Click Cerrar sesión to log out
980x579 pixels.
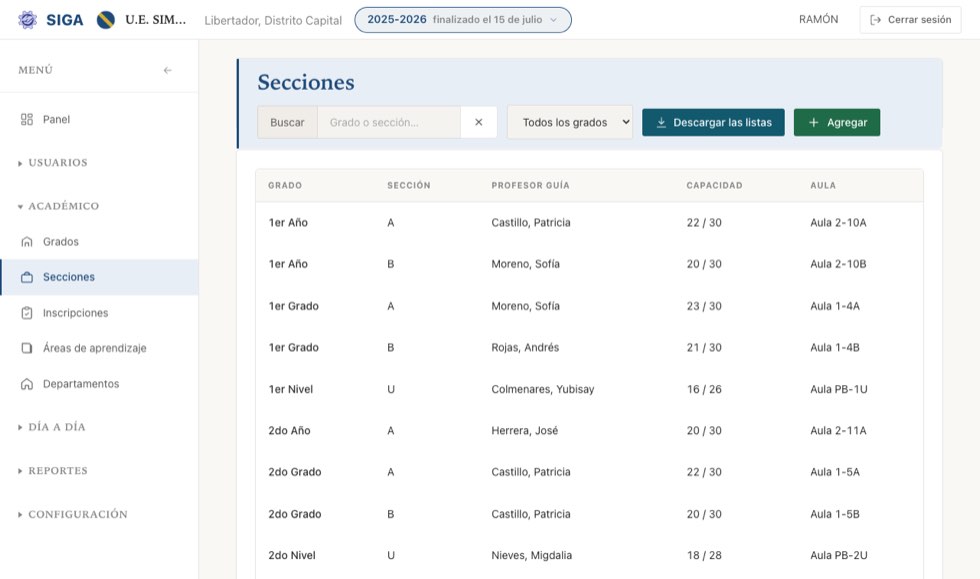(911, 20)
